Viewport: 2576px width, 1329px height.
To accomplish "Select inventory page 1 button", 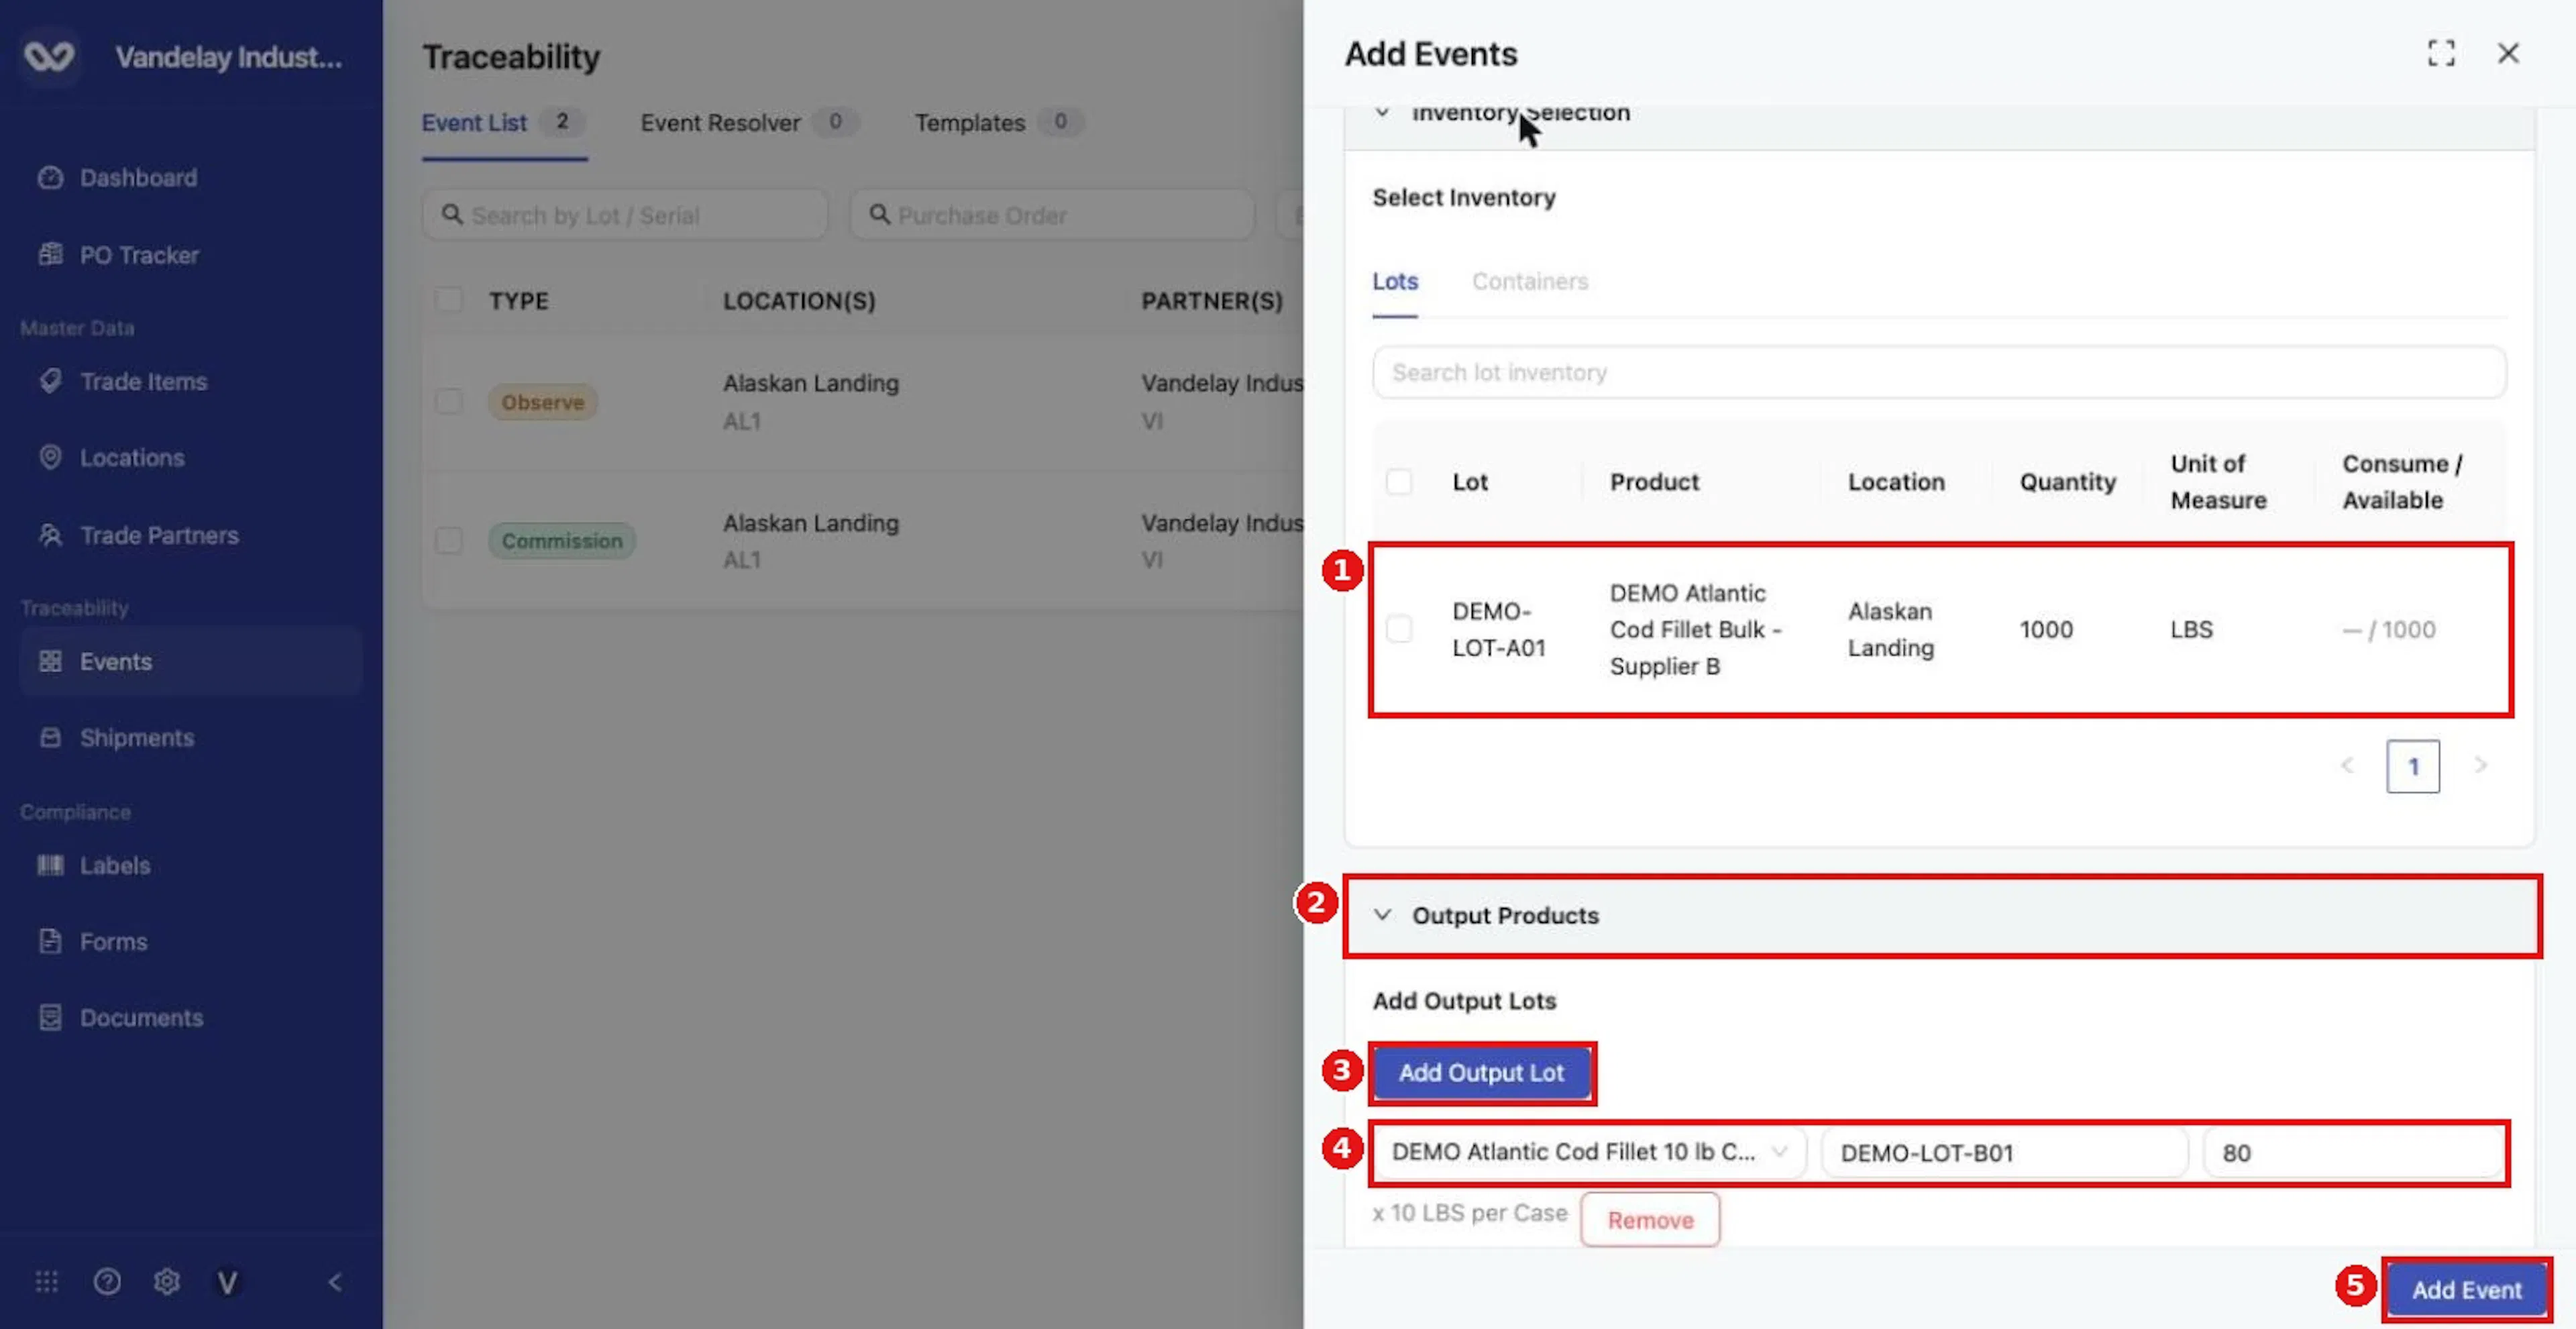I will click(x=2413, y=767).
